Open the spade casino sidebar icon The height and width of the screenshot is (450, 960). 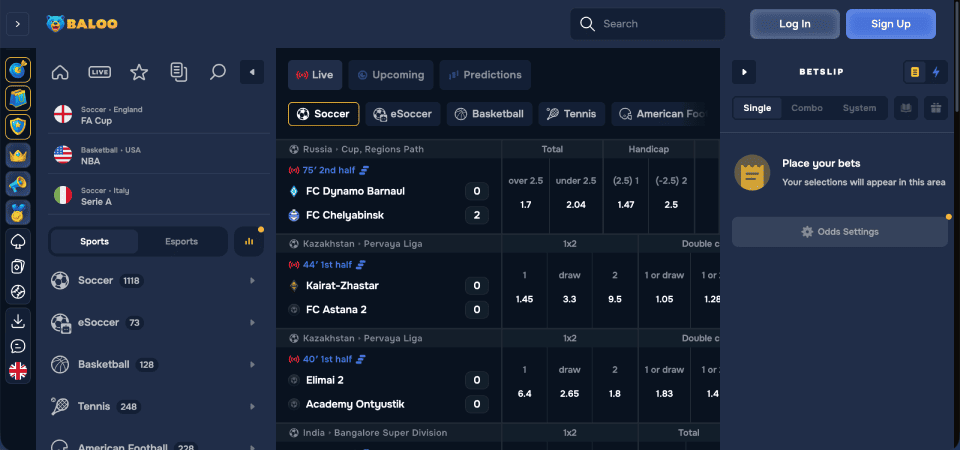coord(18,241)
